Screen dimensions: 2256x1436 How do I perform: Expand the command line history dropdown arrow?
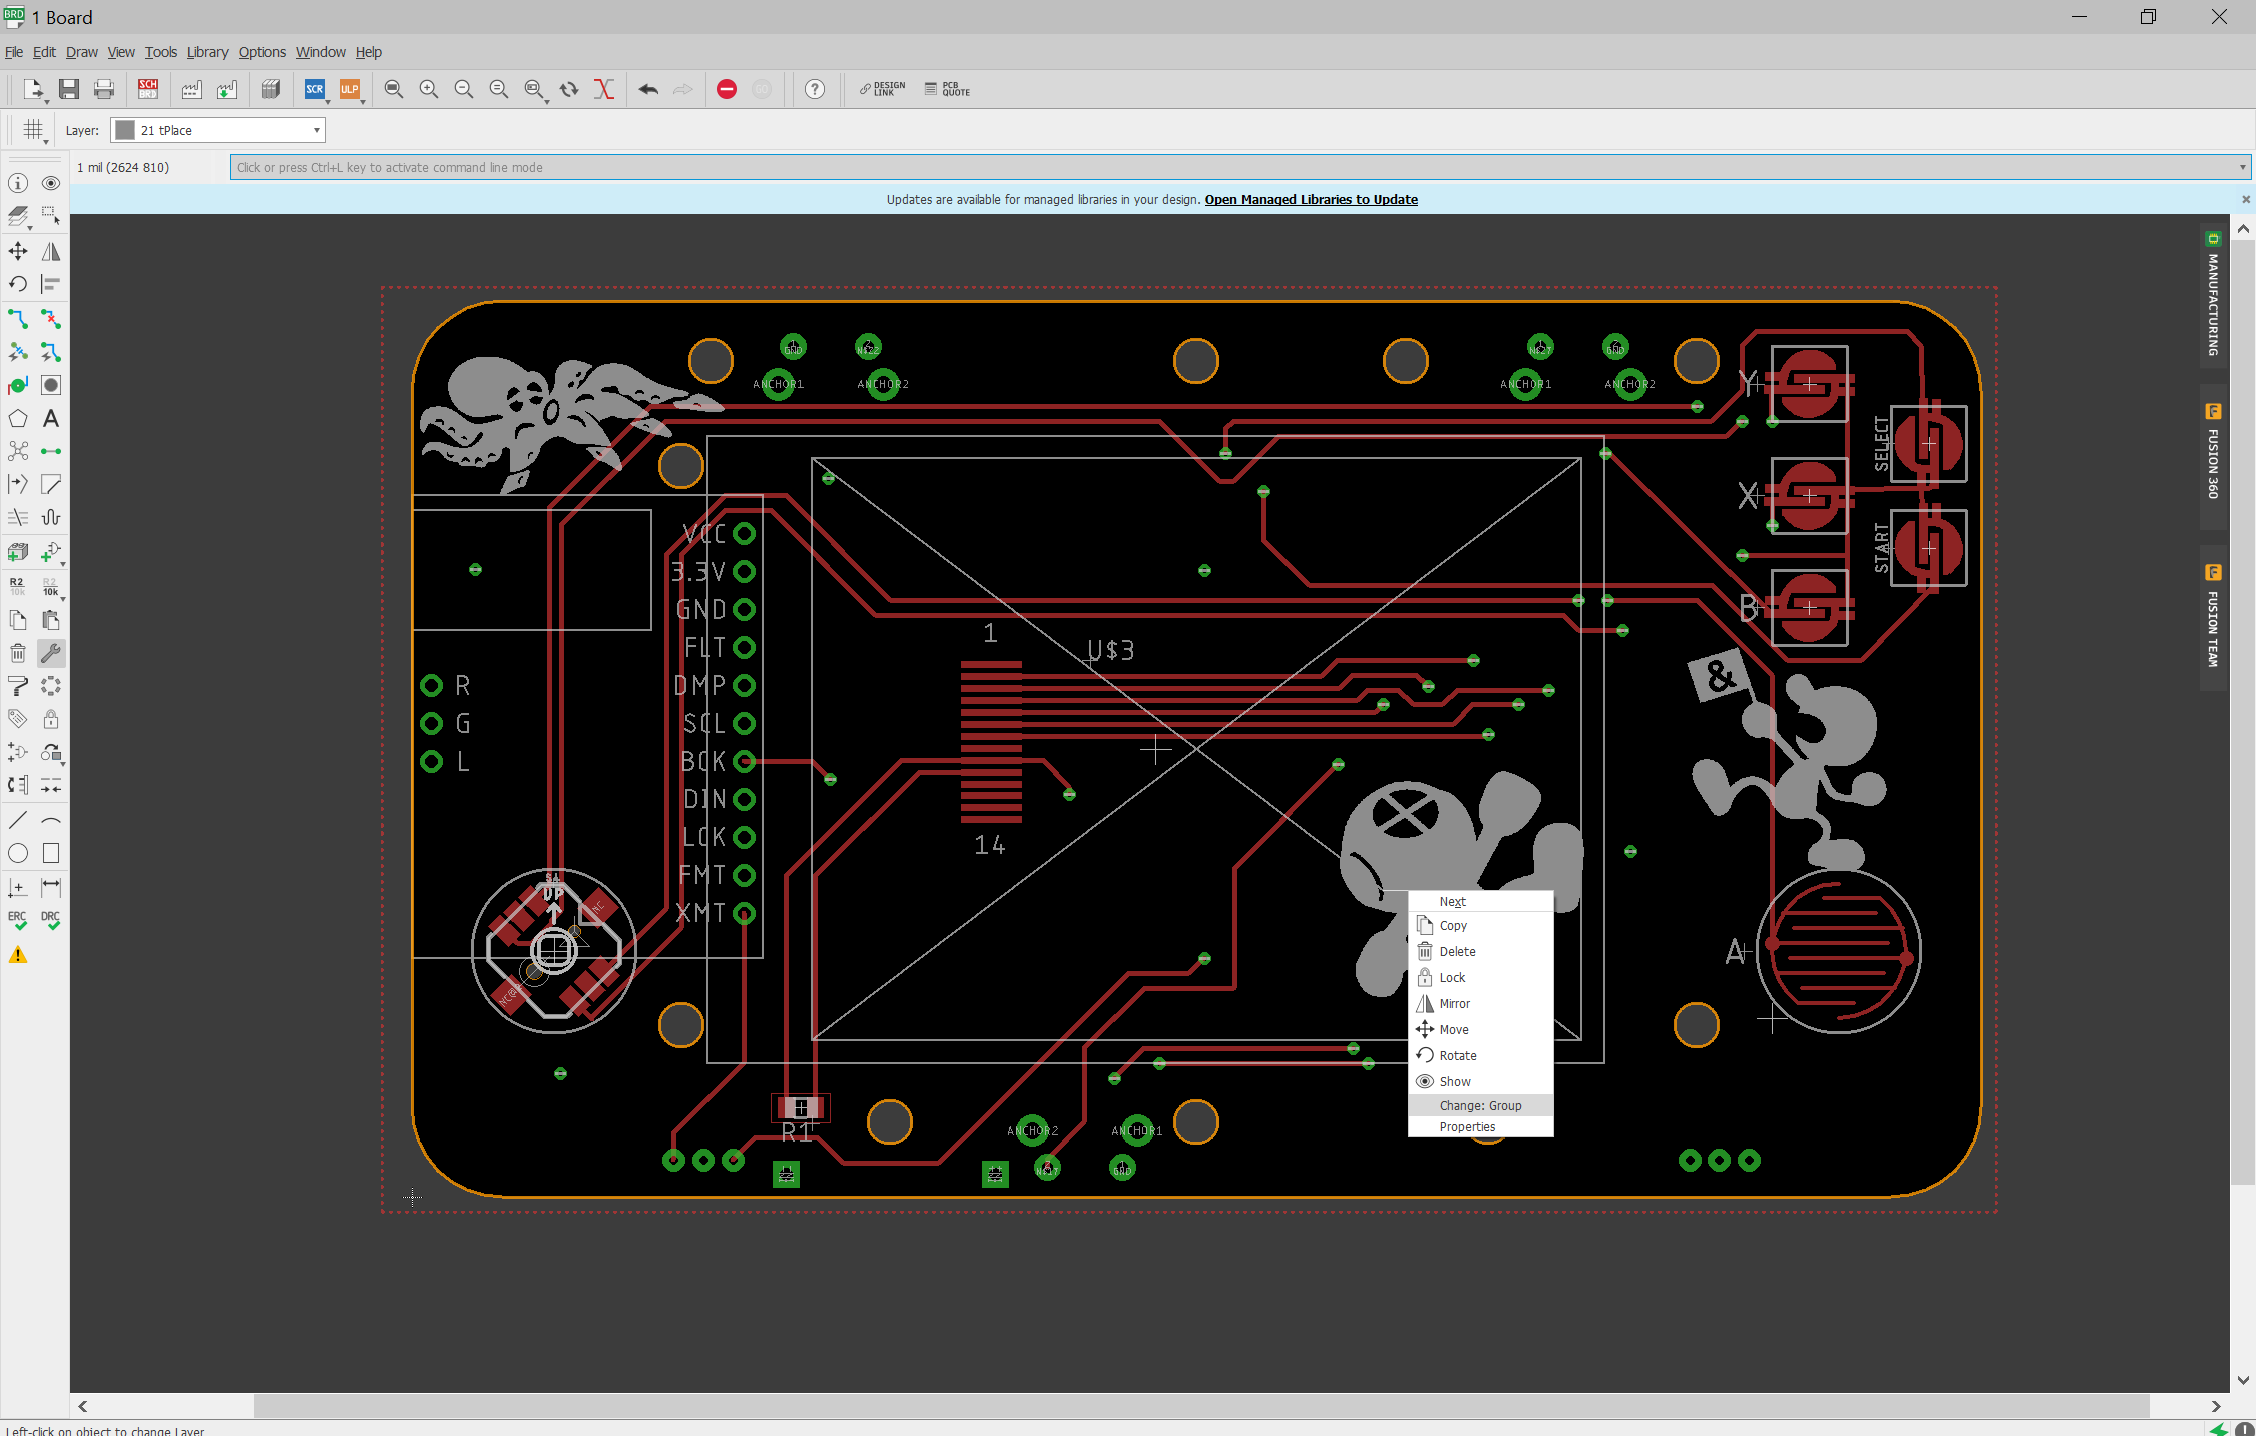click(x=2242, y=167)
